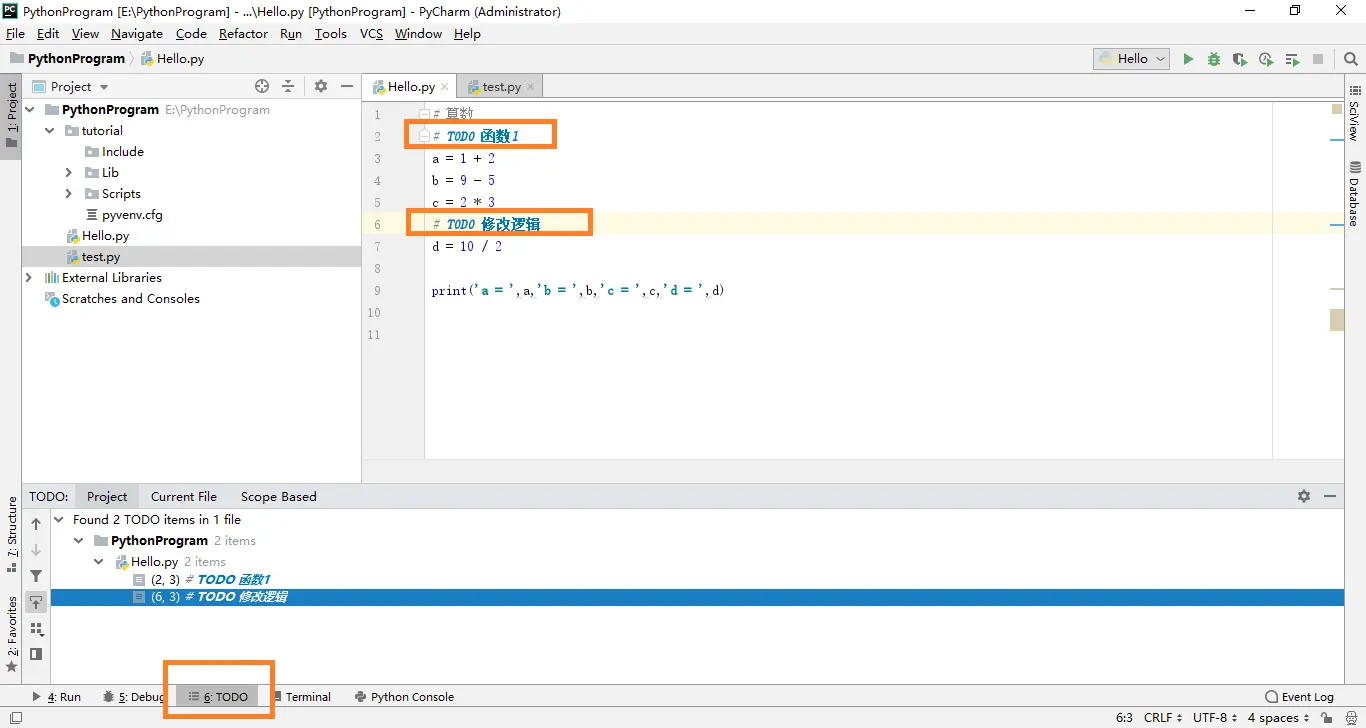Screen dimensions: 1366x728
Task: Collapse the Hello.py node in TODO results
Action: pos(98,562)
